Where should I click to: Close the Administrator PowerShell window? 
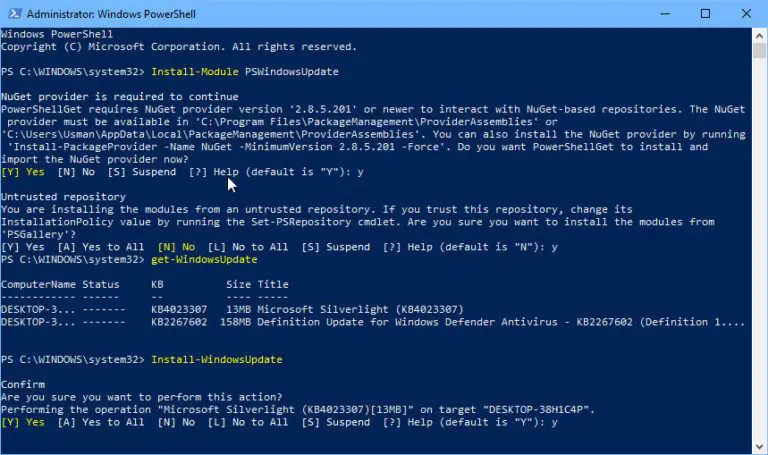pyautogui.click(x=746, y=14)
